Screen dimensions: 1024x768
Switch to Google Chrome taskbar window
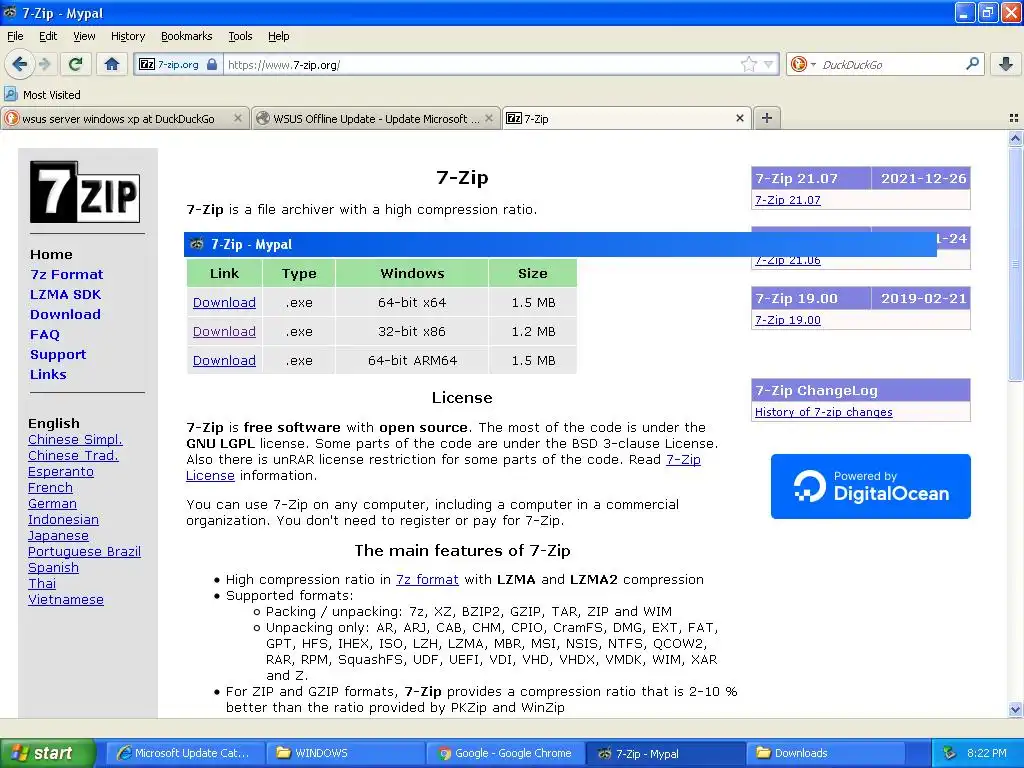[x=505, y=753]
